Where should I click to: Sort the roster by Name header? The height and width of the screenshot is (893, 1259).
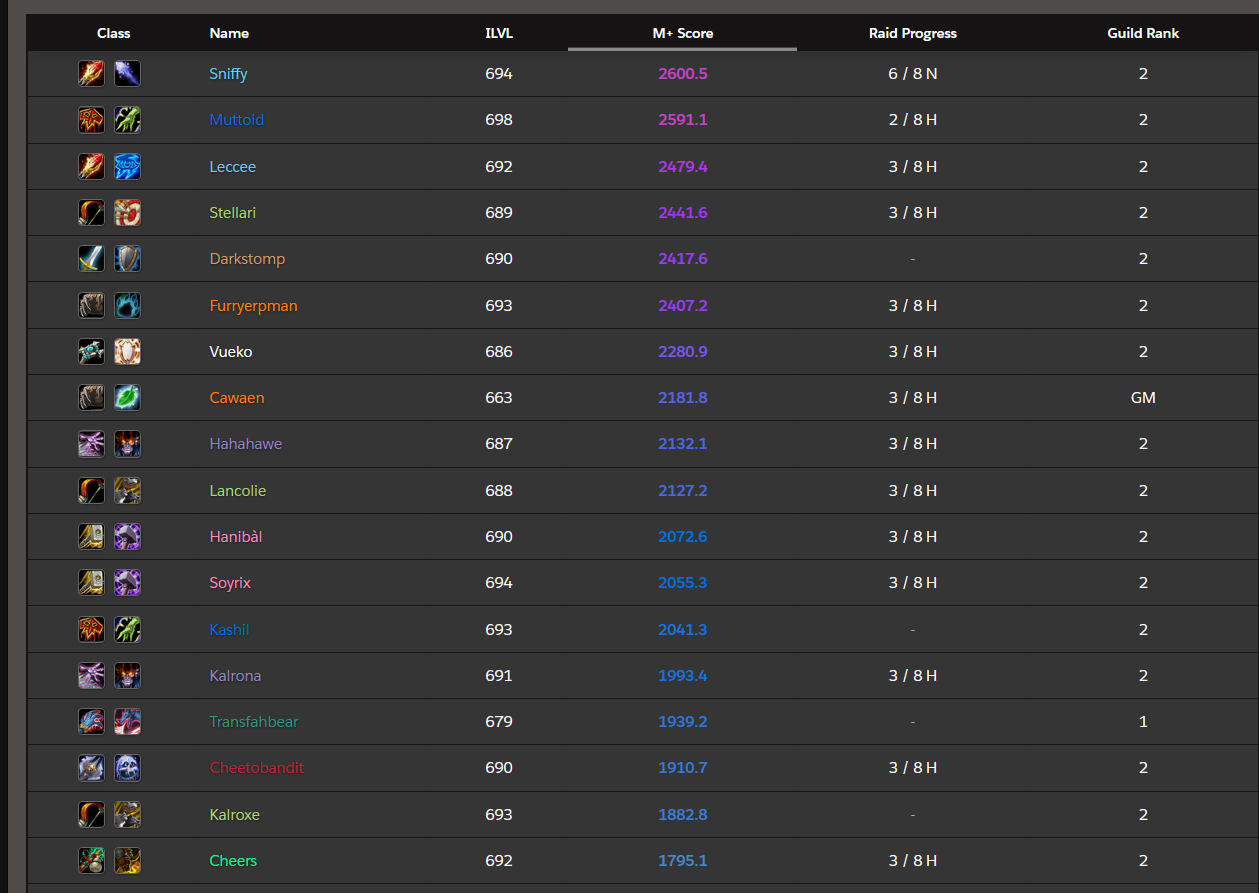[229, 33]
